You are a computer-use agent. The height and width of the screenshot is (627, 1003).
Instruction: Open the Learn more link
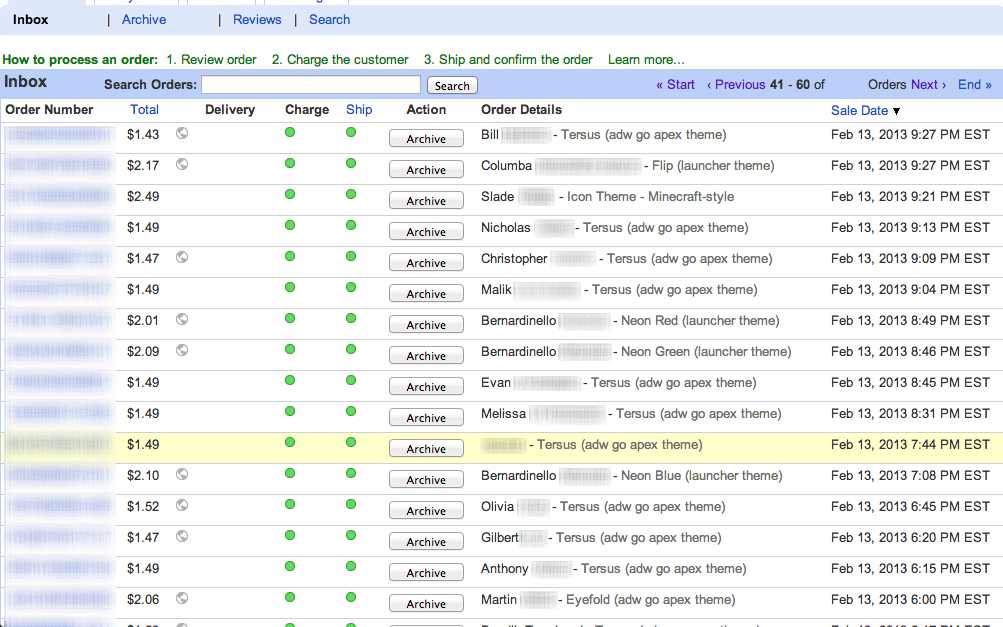coord(646,60)
